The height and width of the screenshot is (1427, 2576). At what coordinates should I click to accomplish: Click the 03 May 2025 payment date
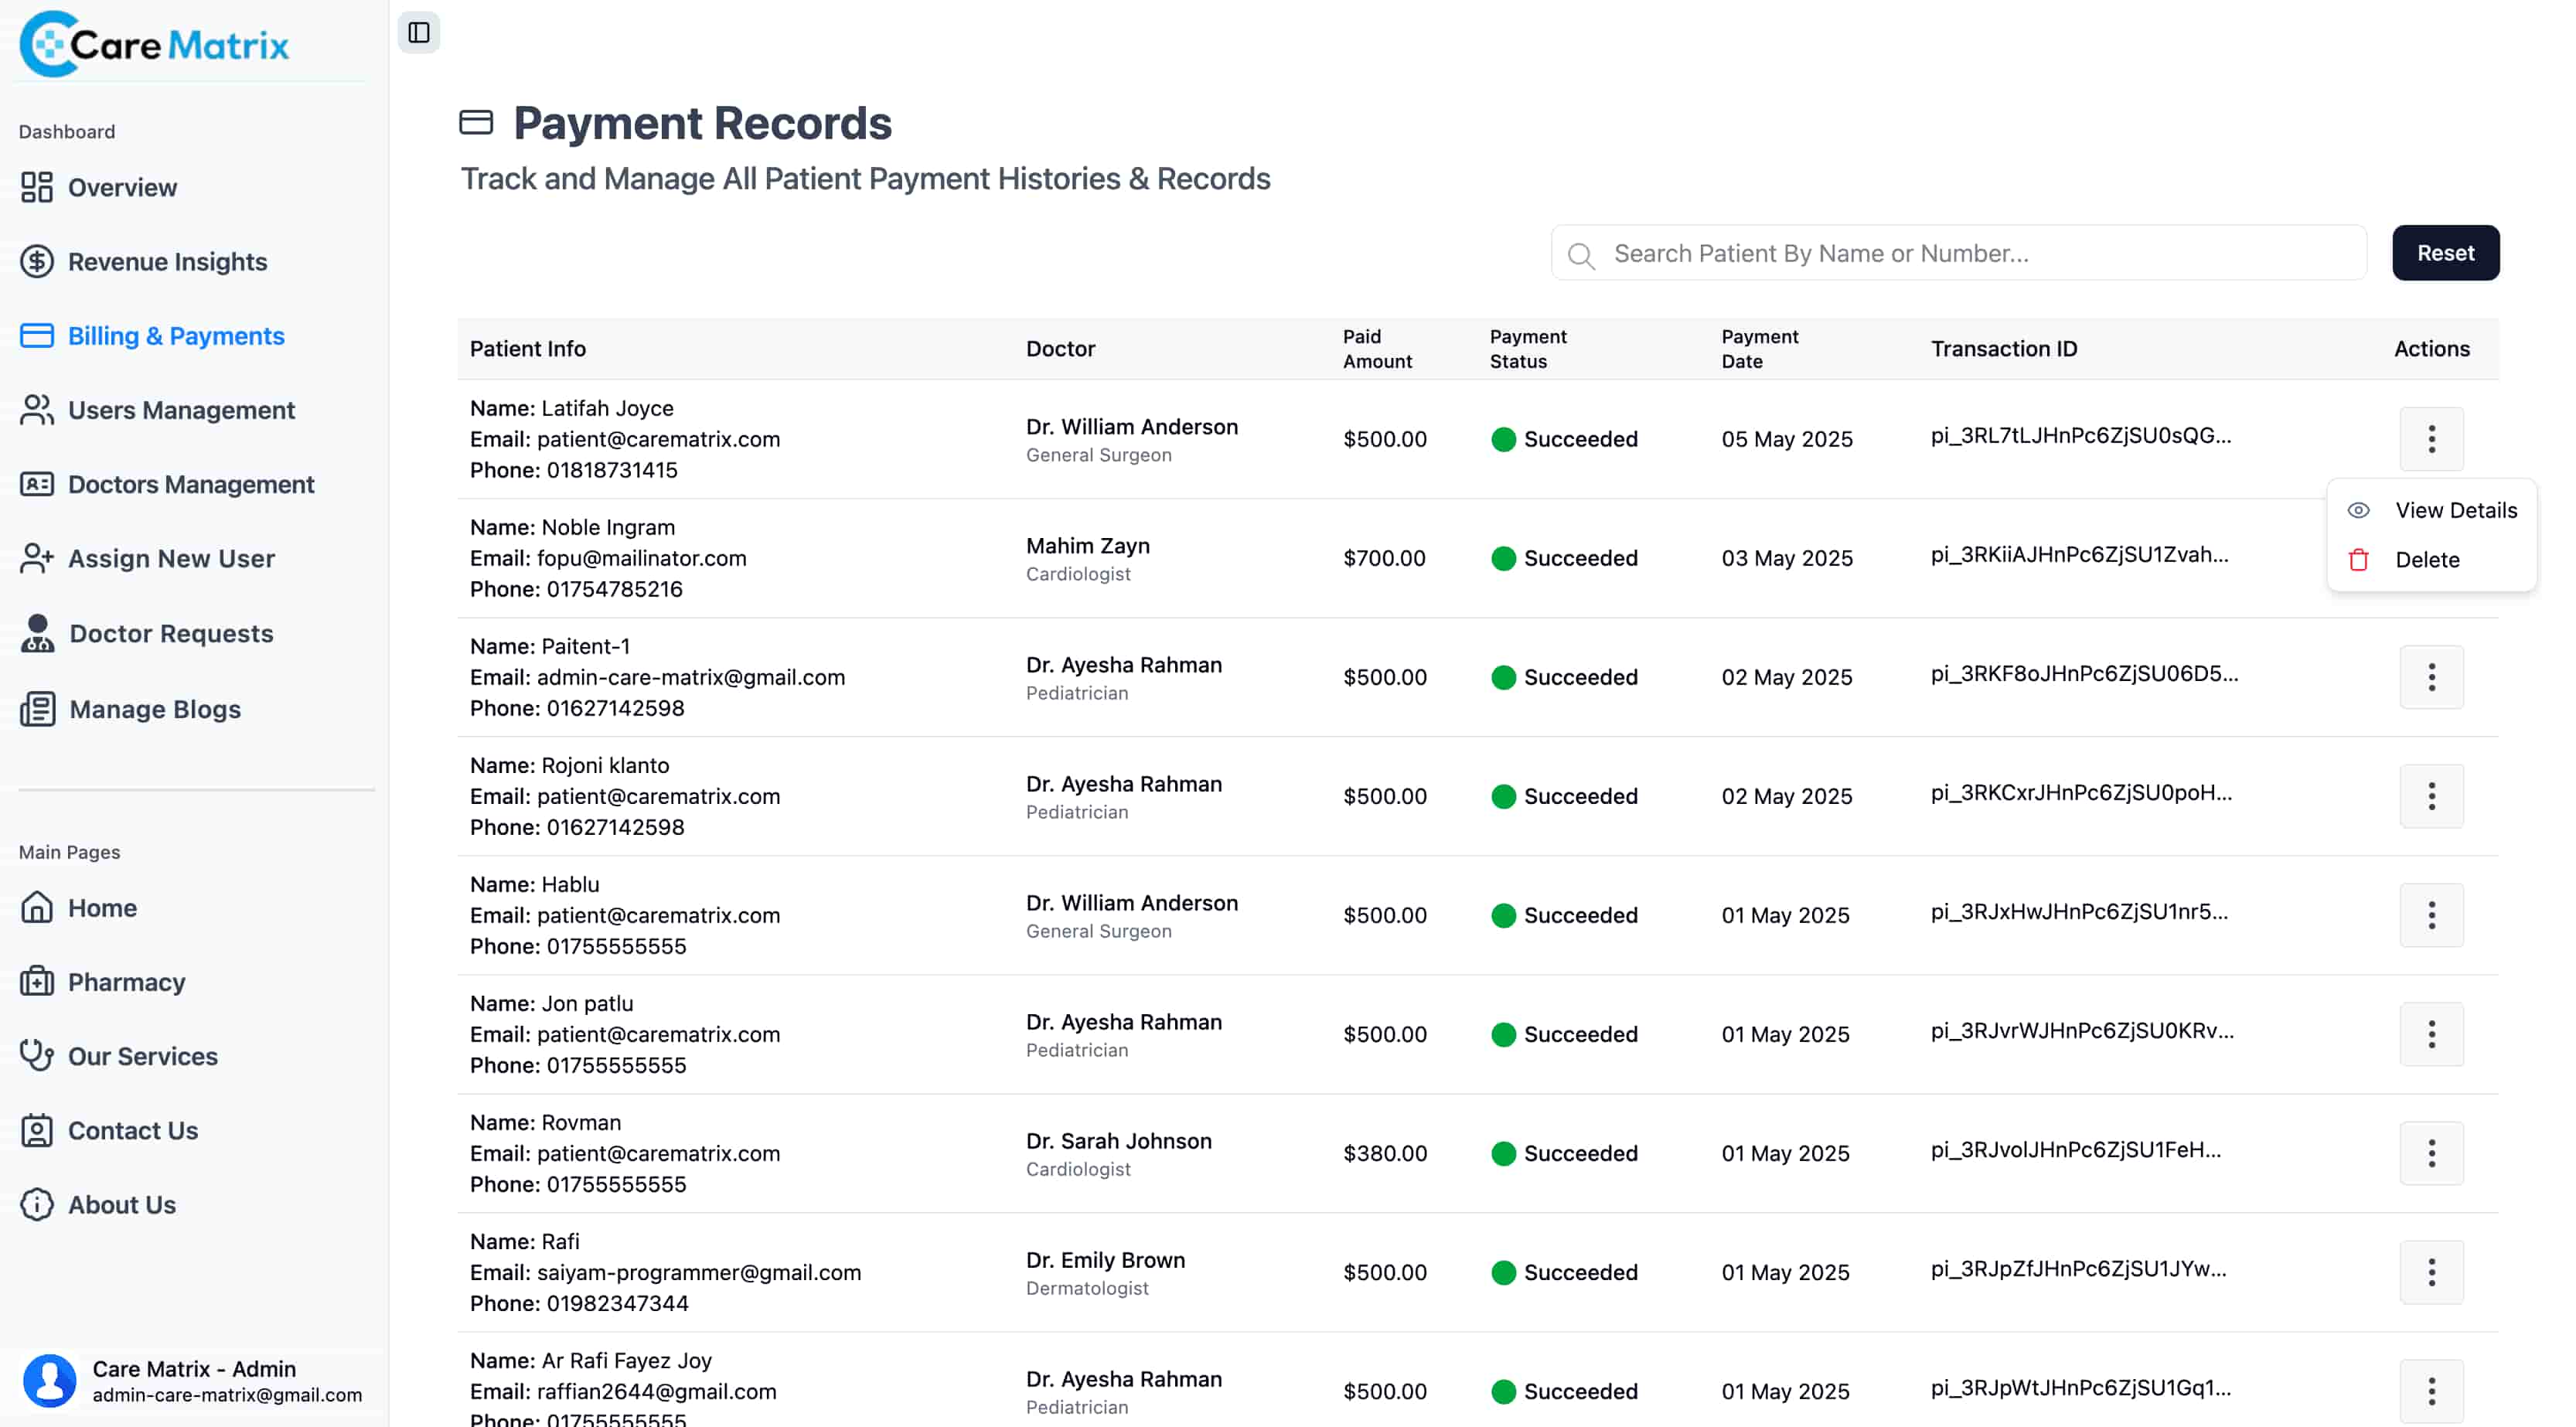[1787, 558]
